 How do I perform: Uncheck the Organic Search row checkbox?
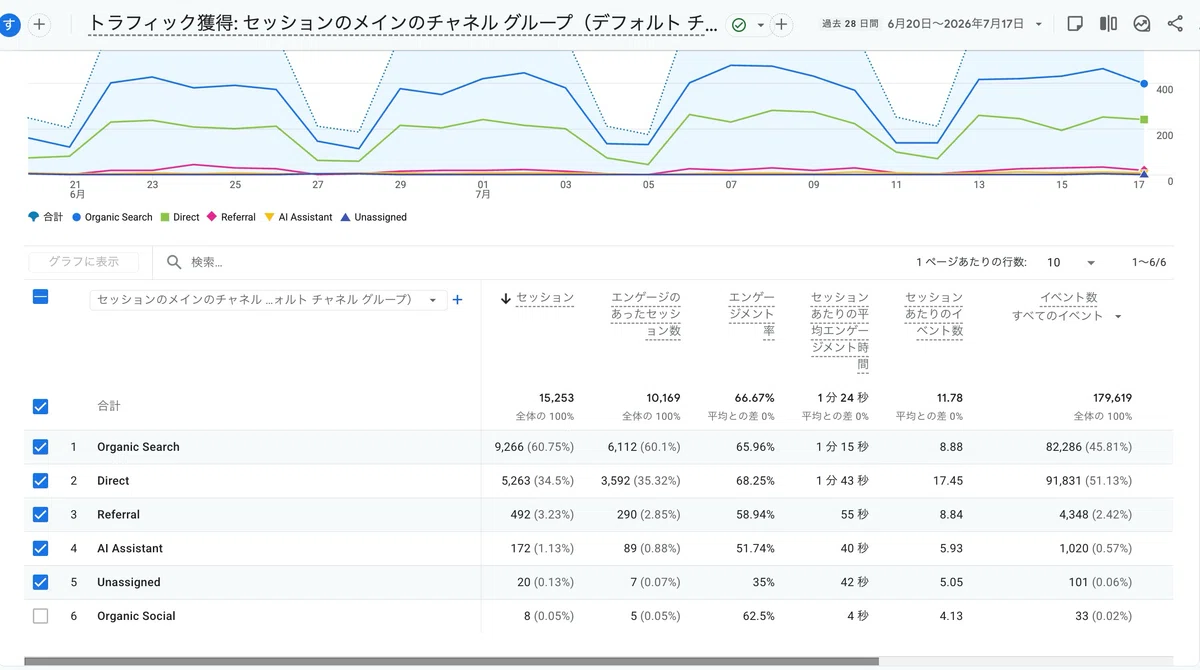click(40, 447)
